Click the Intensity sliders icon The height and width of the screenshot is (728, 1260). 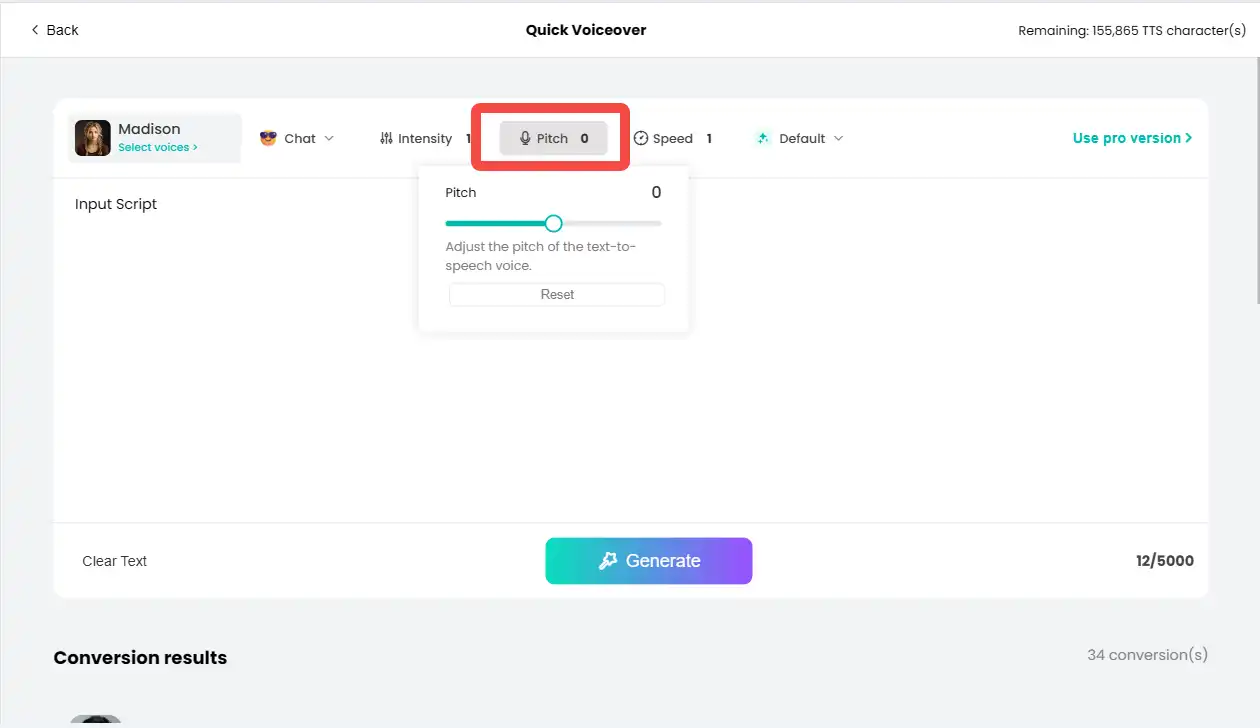click(386, 139)
